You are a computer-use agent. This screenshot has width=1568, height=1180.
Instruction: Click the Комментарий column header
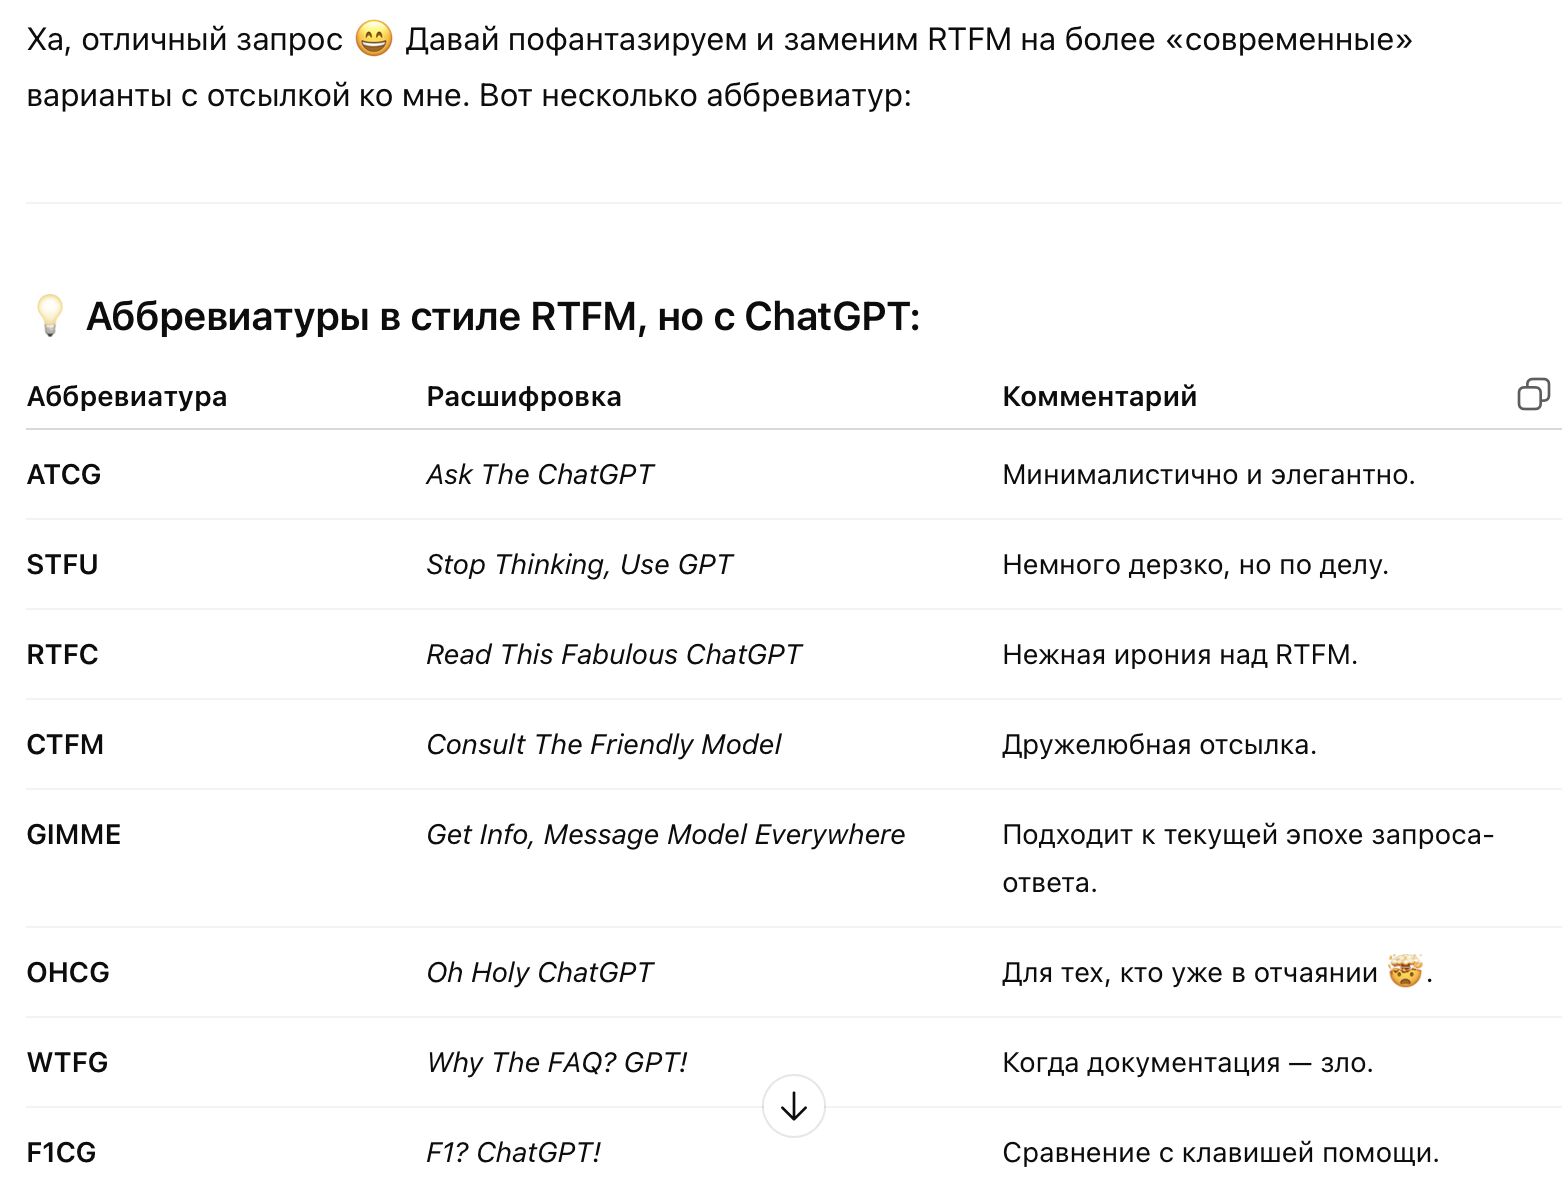point(1098,396)
